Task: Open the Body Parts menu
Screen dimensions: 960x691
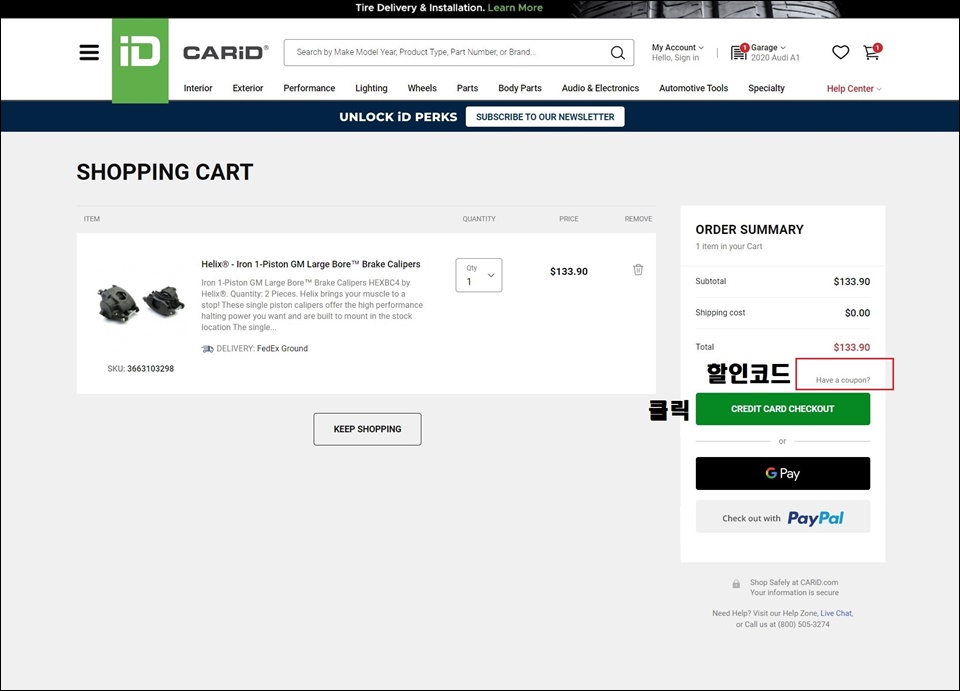Action: click(x=520, y=88)
